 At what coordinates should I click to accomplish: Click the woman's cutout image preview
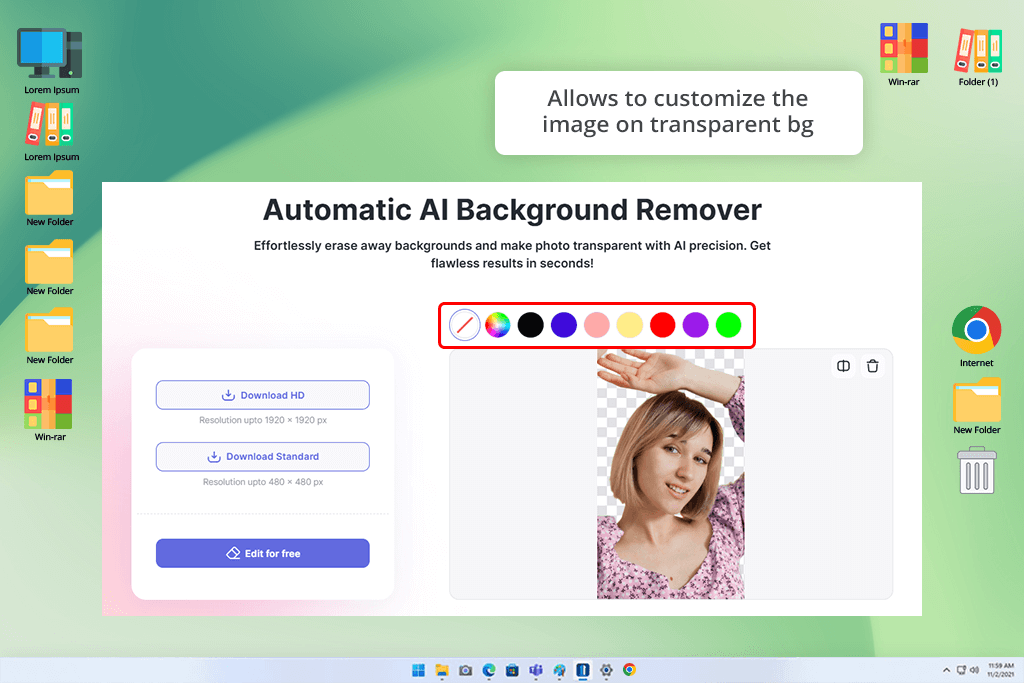coord(671,474)
